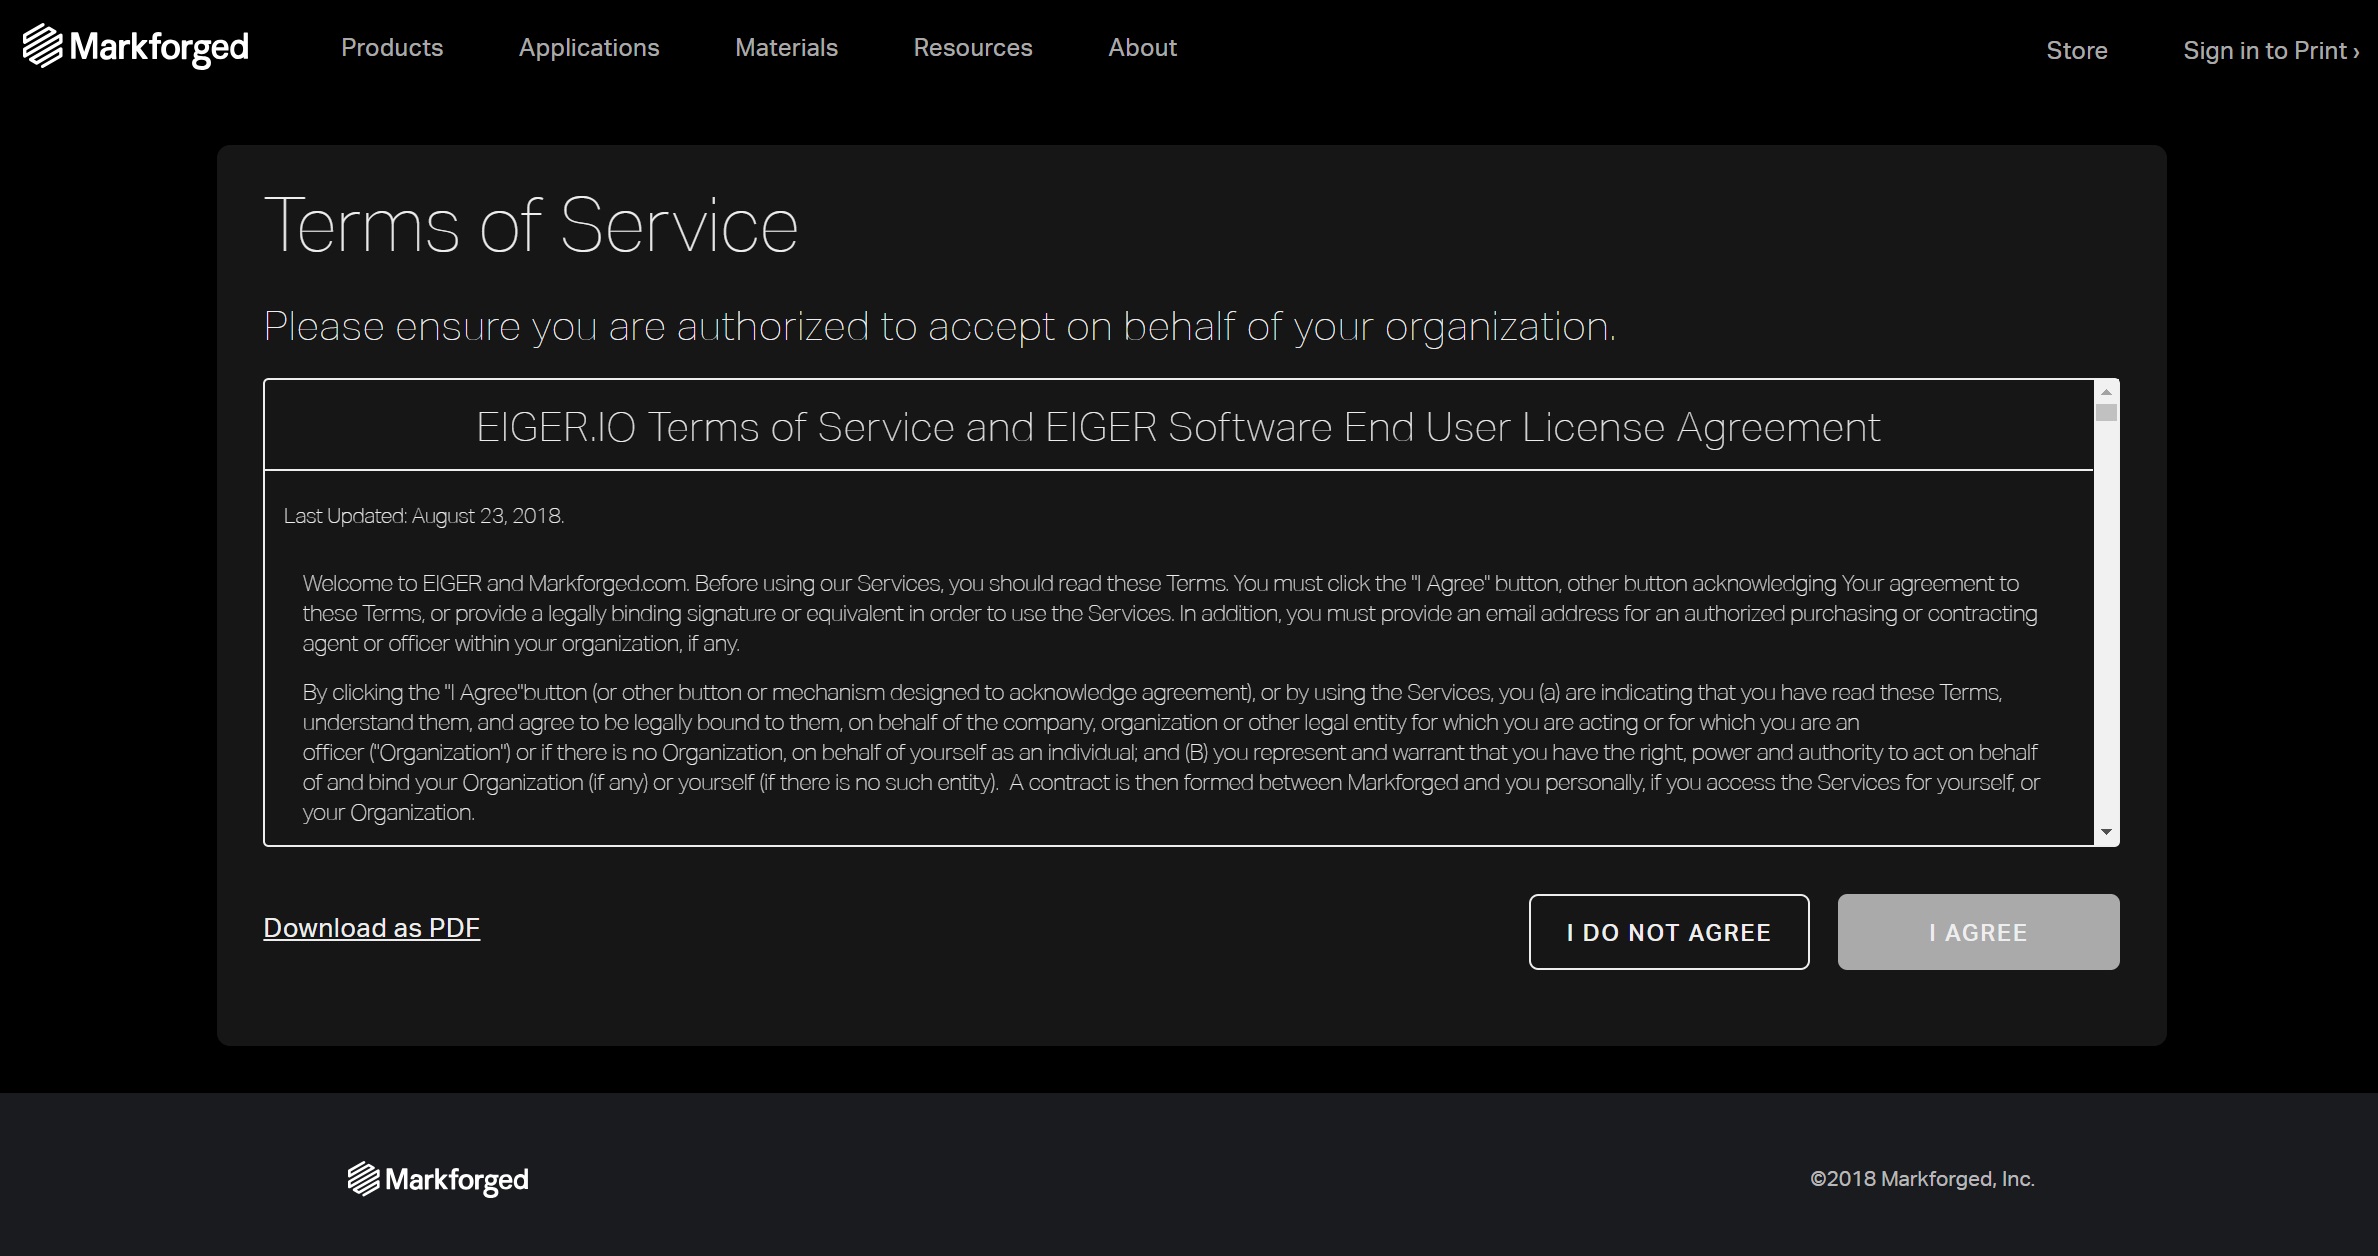
Task: Open the Materials menu
Action: tap(786, 47)
